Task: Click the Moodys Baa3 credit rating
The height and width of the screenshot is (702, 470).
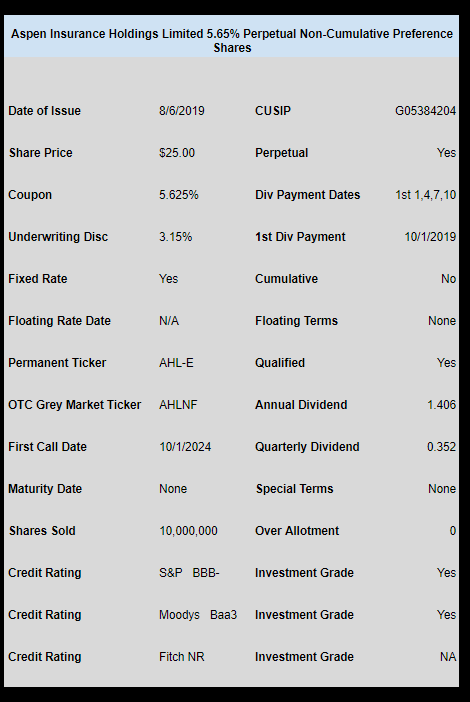Action: (x=198, y=615)
